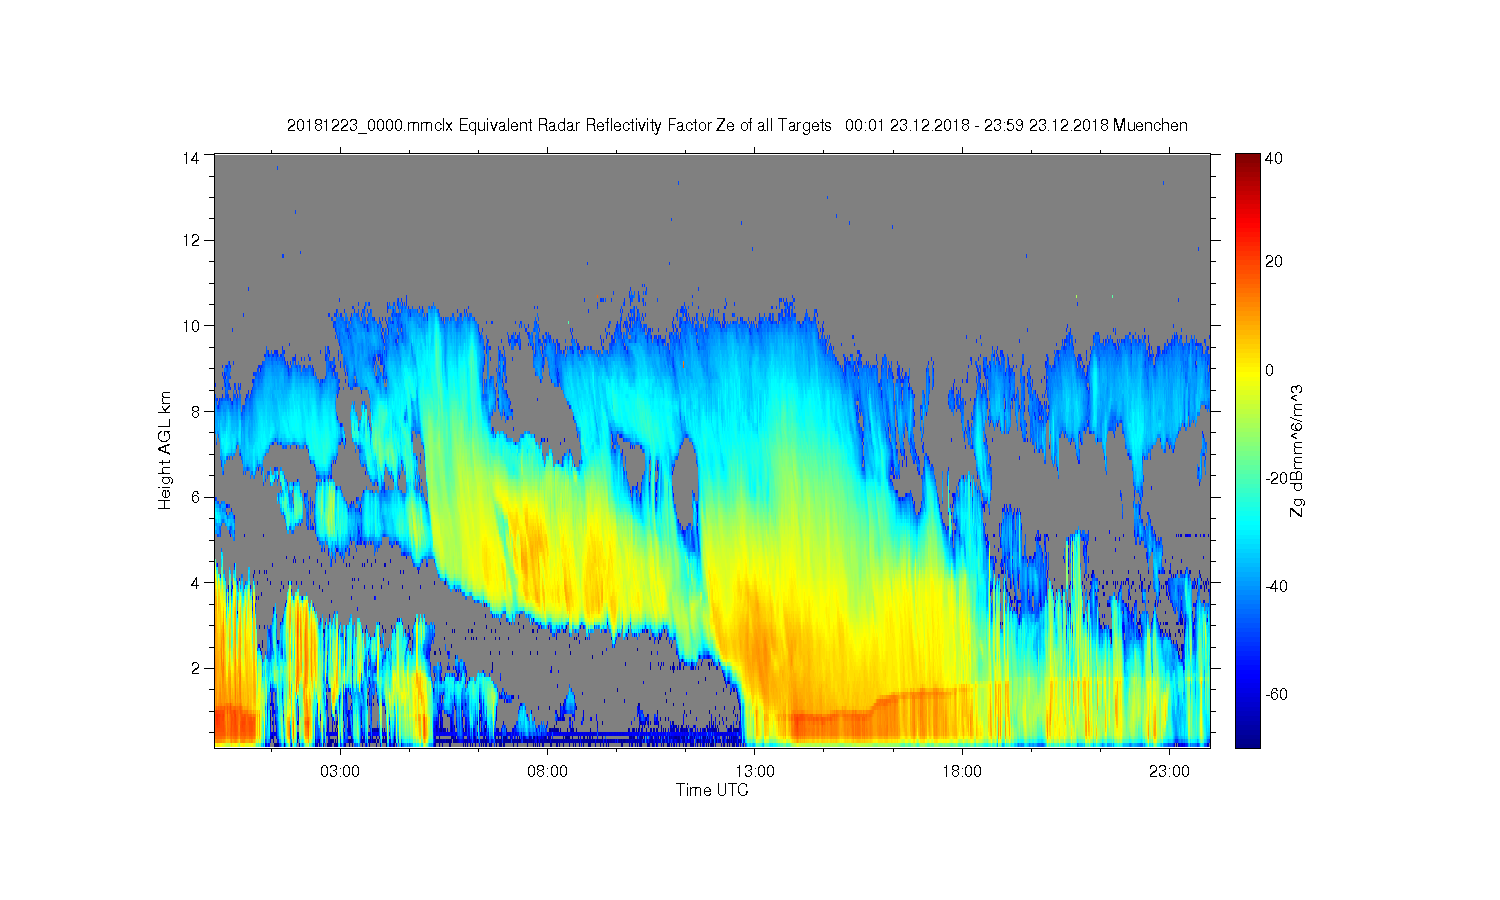The width and height of the screenshot is (1500, 900).
Task: Click the height tick label "12"
Action: (x=191, y=240)
